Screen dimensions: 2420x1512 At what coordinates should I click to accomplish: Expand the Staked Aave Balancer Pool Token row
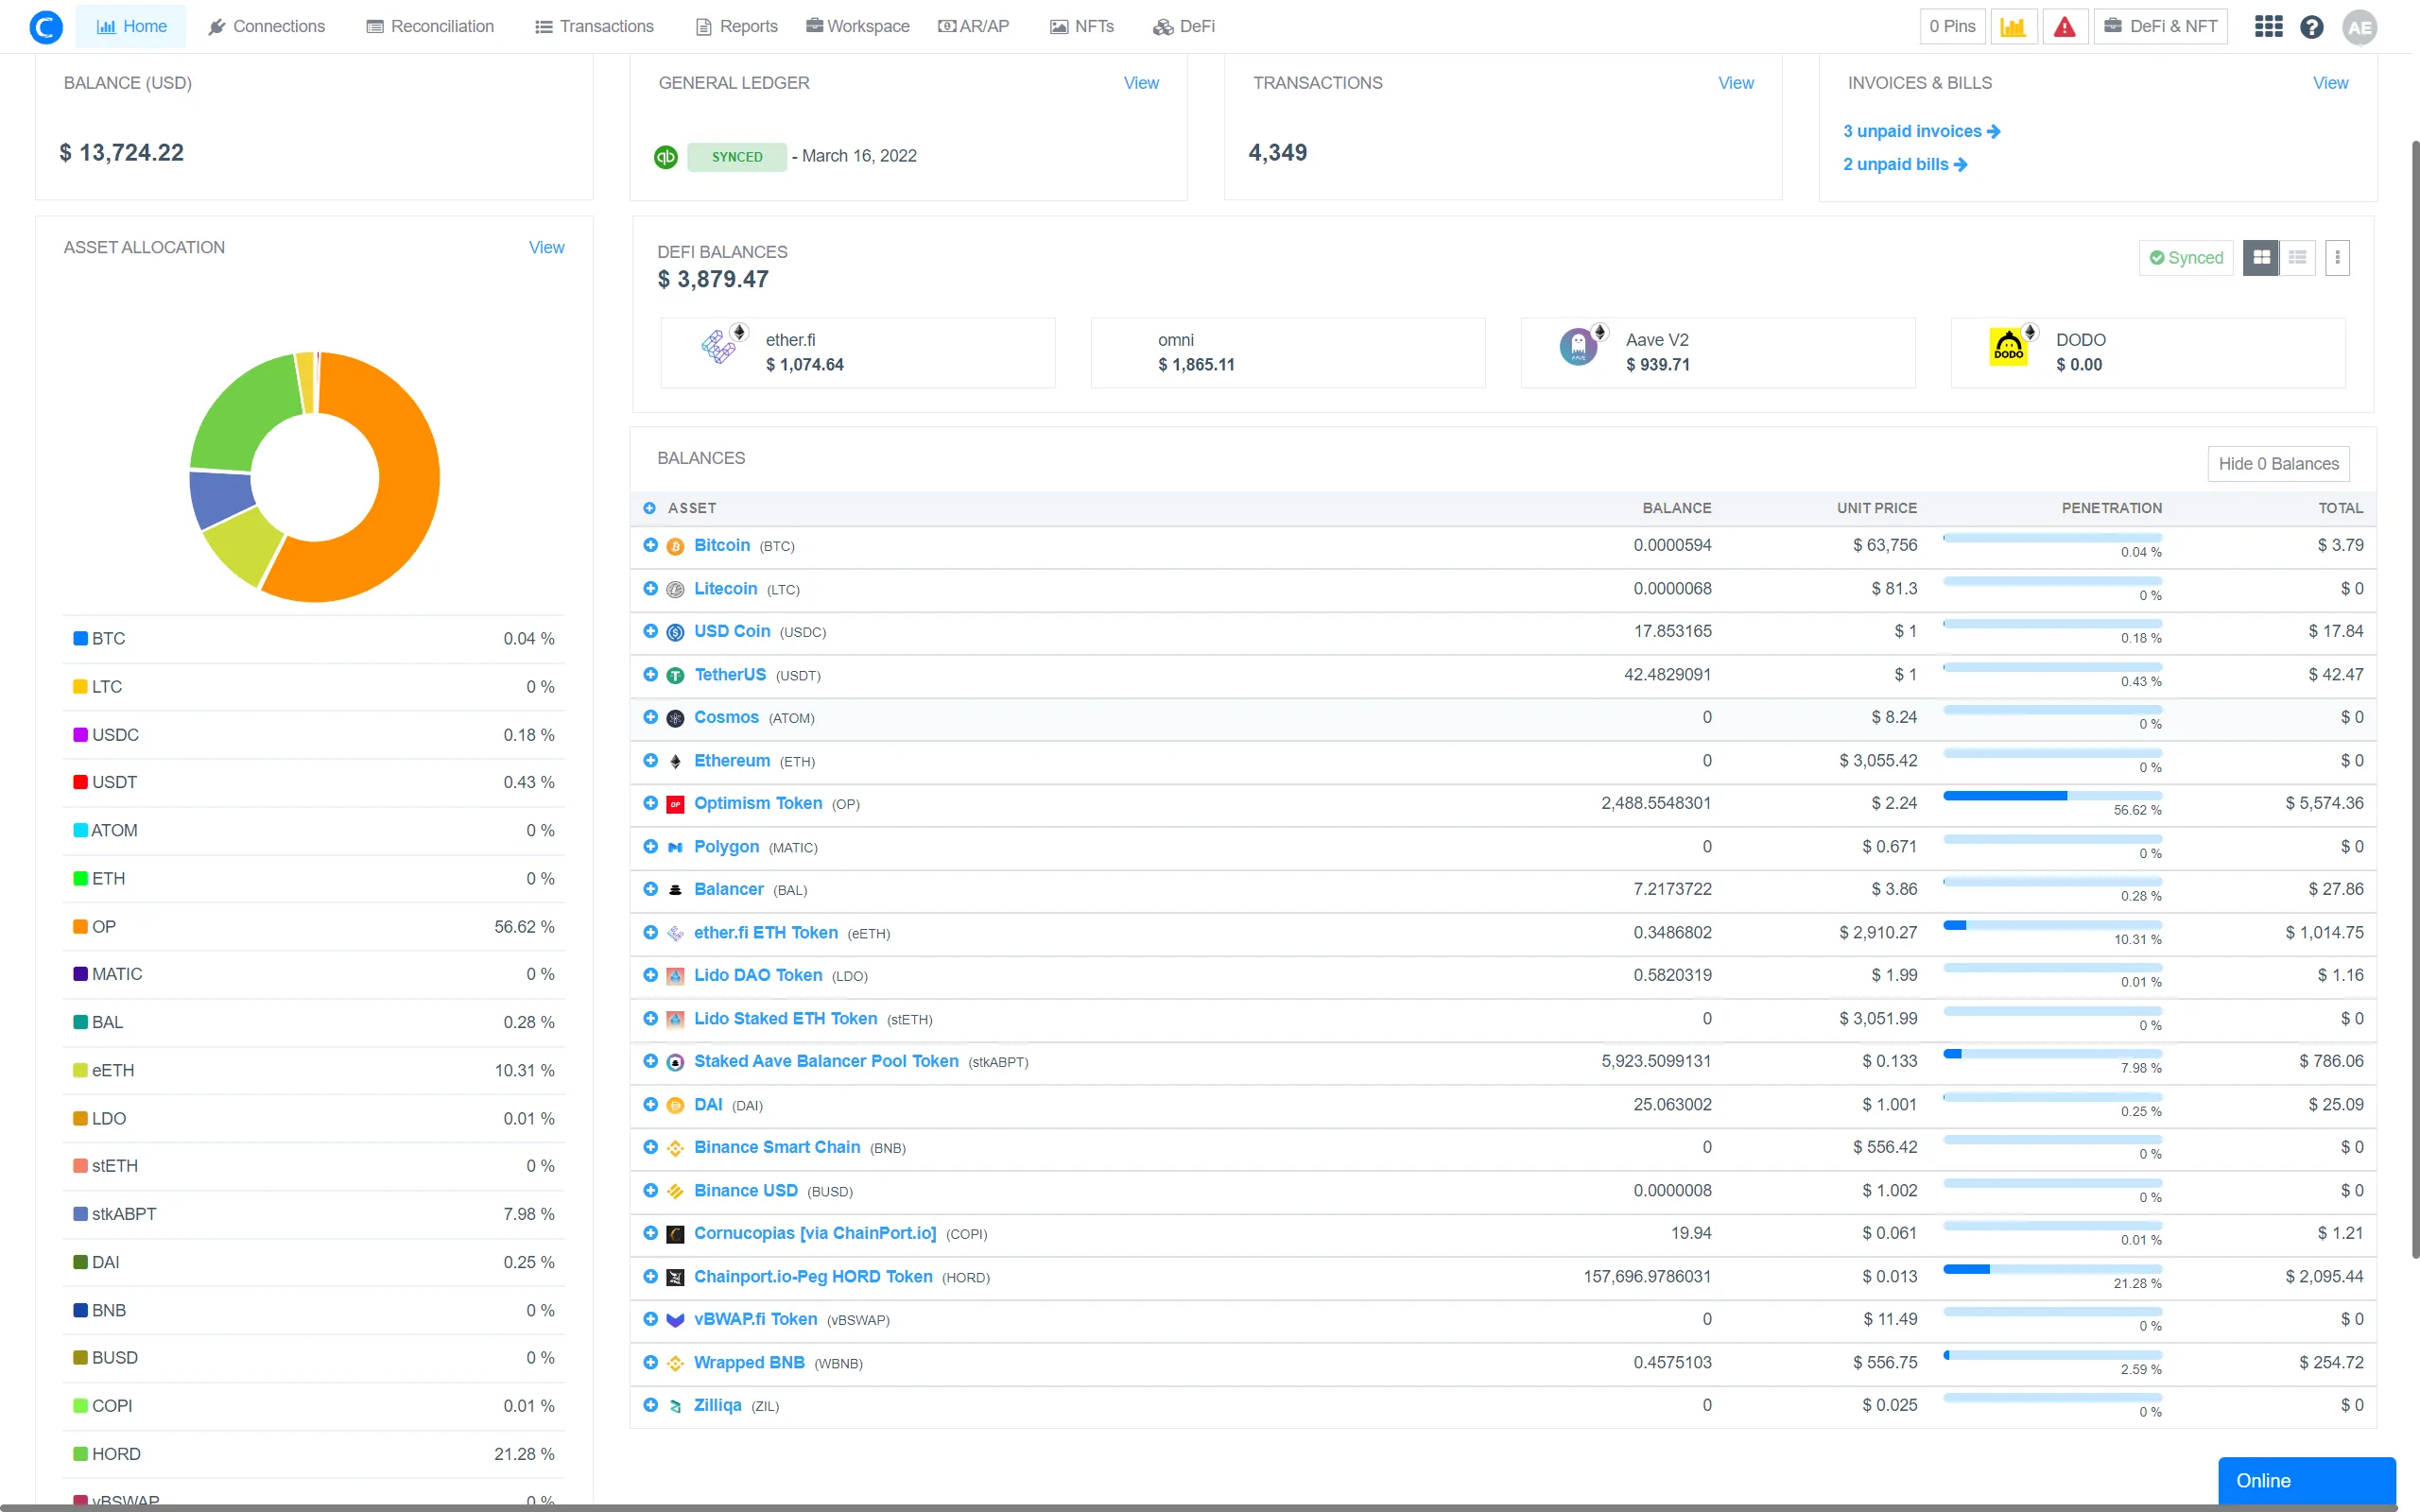[x=650, y=1061]
